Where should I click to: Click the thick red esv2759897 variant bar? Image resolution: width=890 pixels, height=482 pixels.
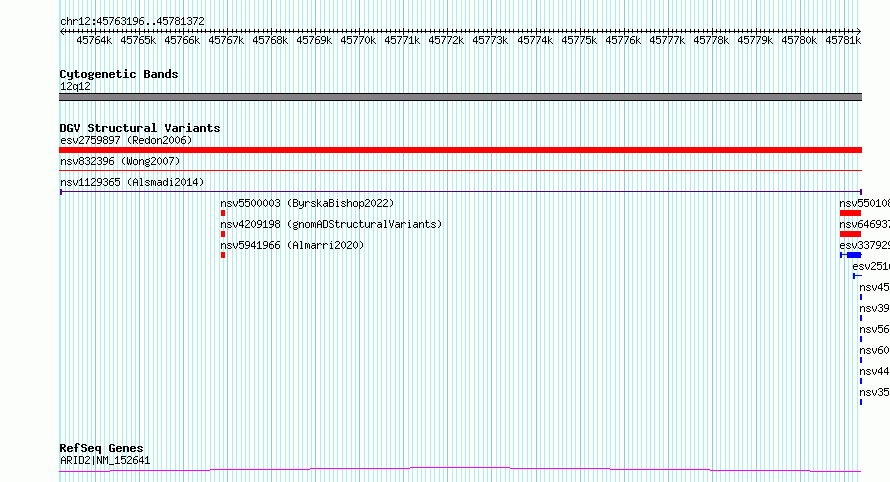[x=460, y=150]
